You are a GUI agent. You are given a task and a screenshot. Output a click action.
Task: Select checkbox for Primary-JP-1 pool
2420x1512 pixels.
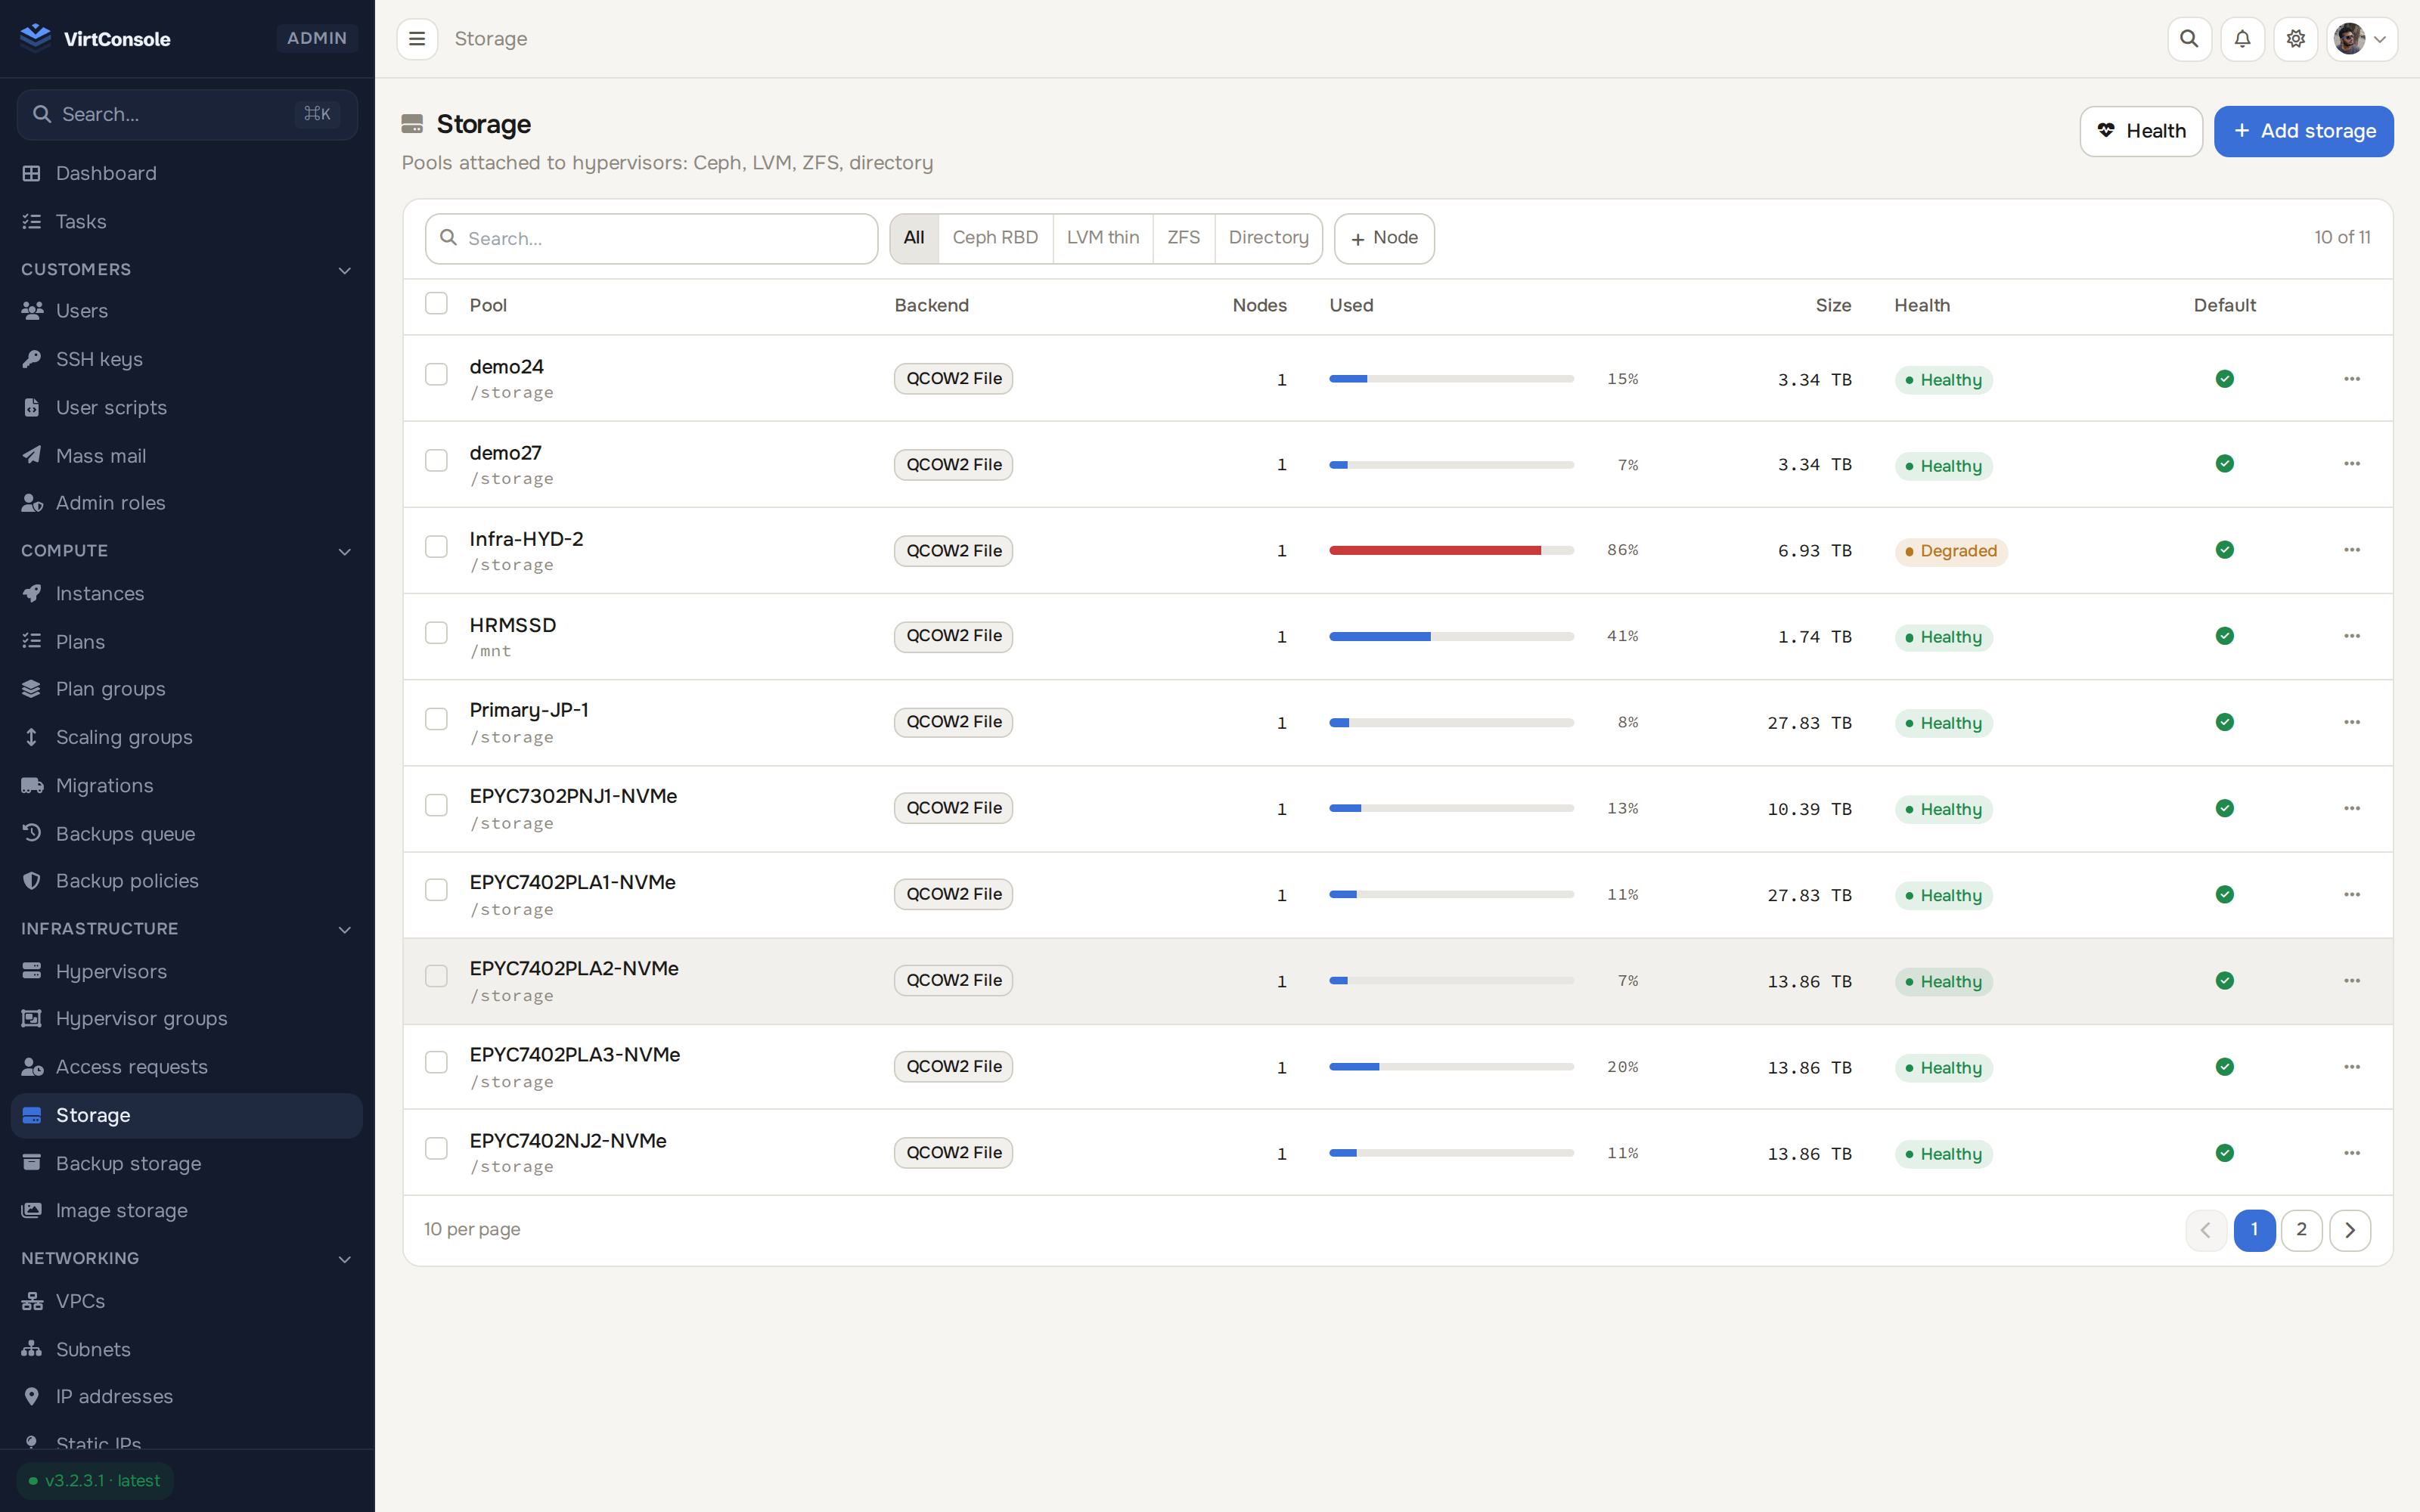click(x=436, y=720)
